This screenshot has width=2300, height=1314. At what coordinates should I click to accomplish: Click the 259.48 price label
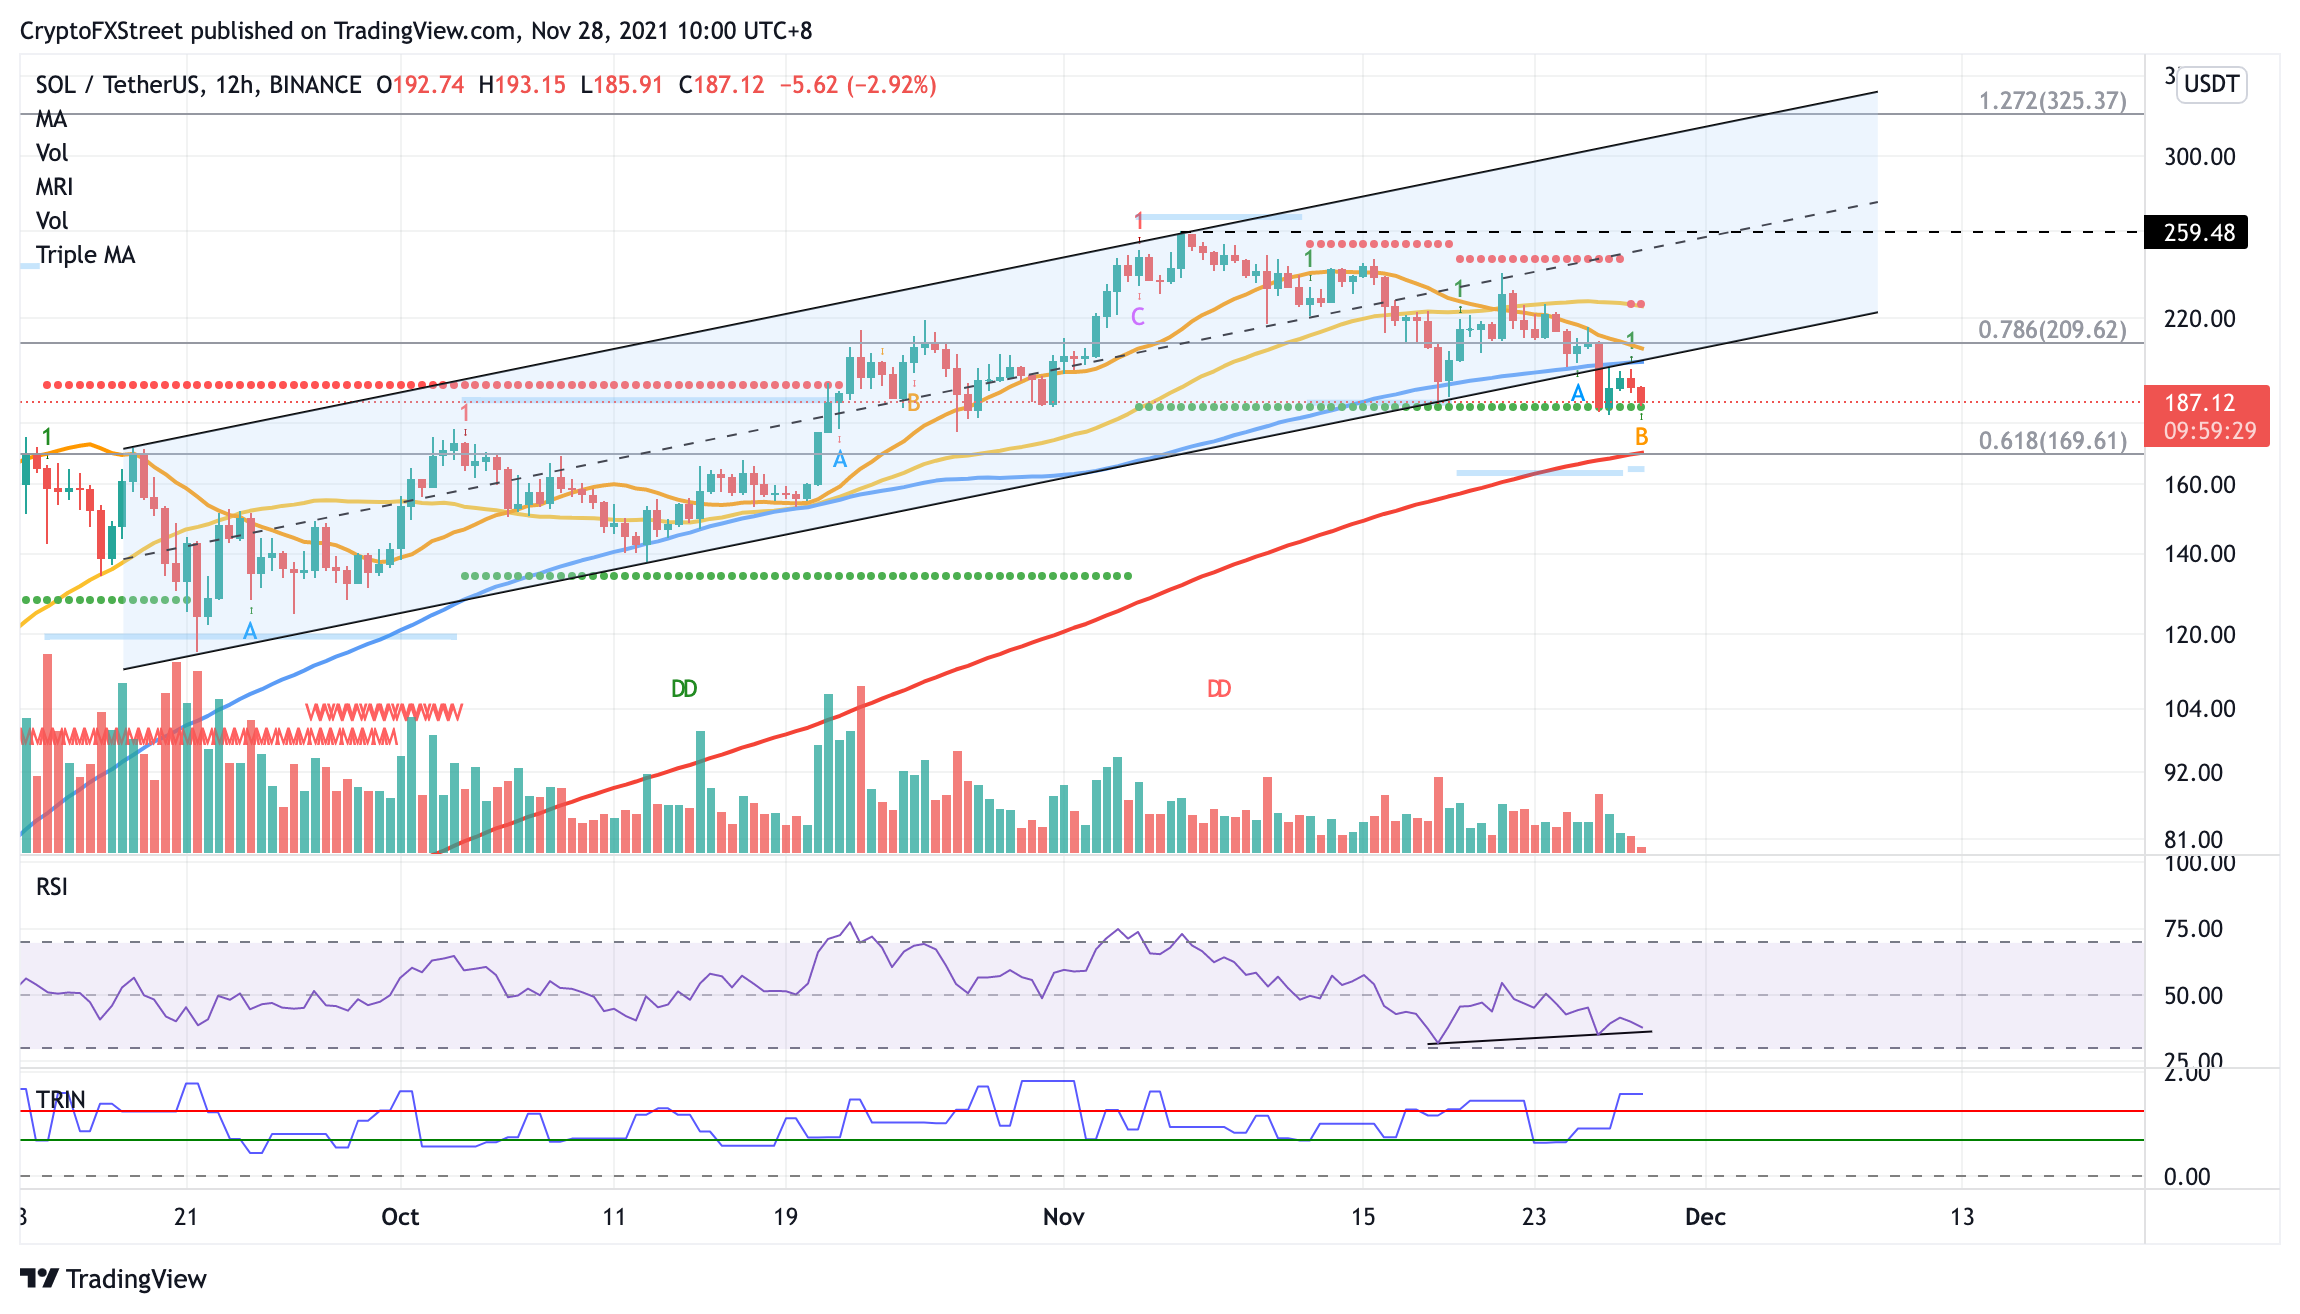pos(2197,233)
